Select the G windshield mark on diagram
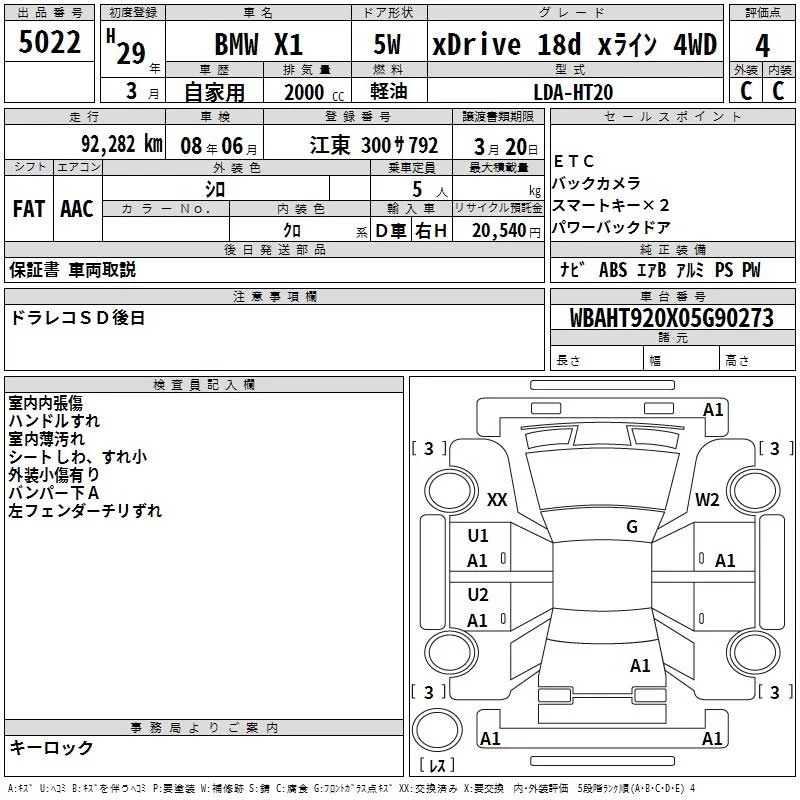 coord(631,527)
